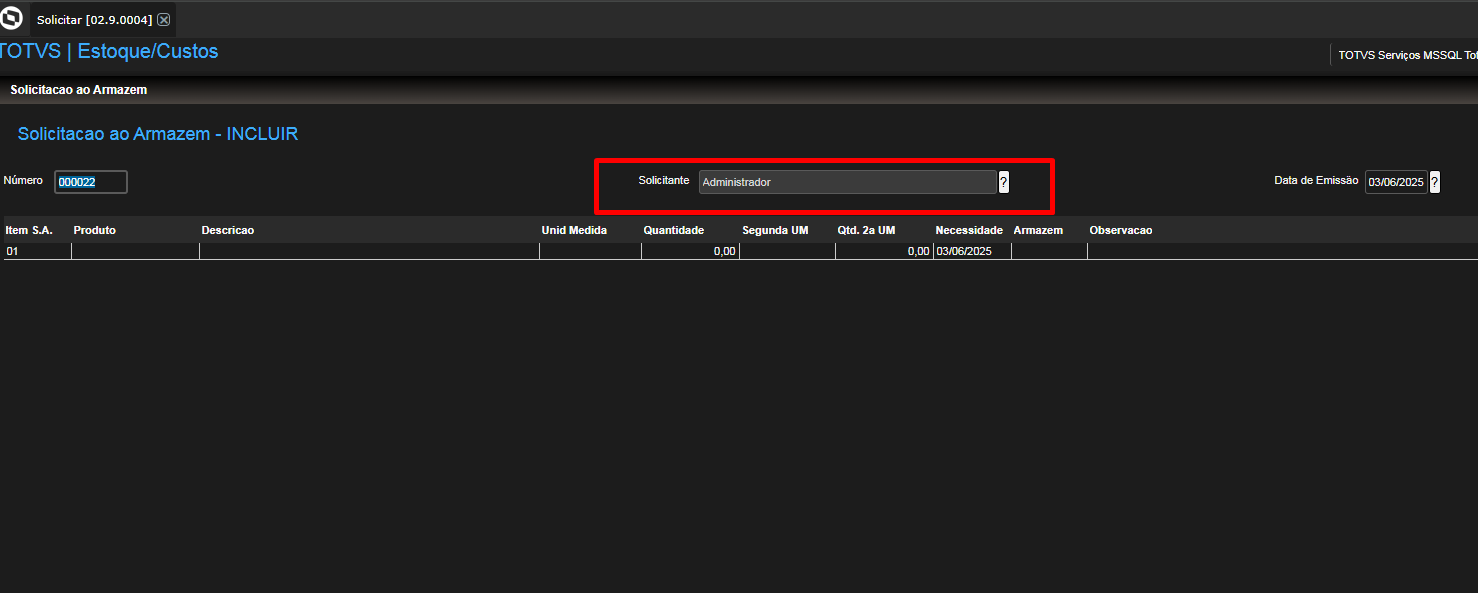Click the Solicitacao ao Armazem breadcrumb bar
1478x593 pixels.
(x=739, y=90)
